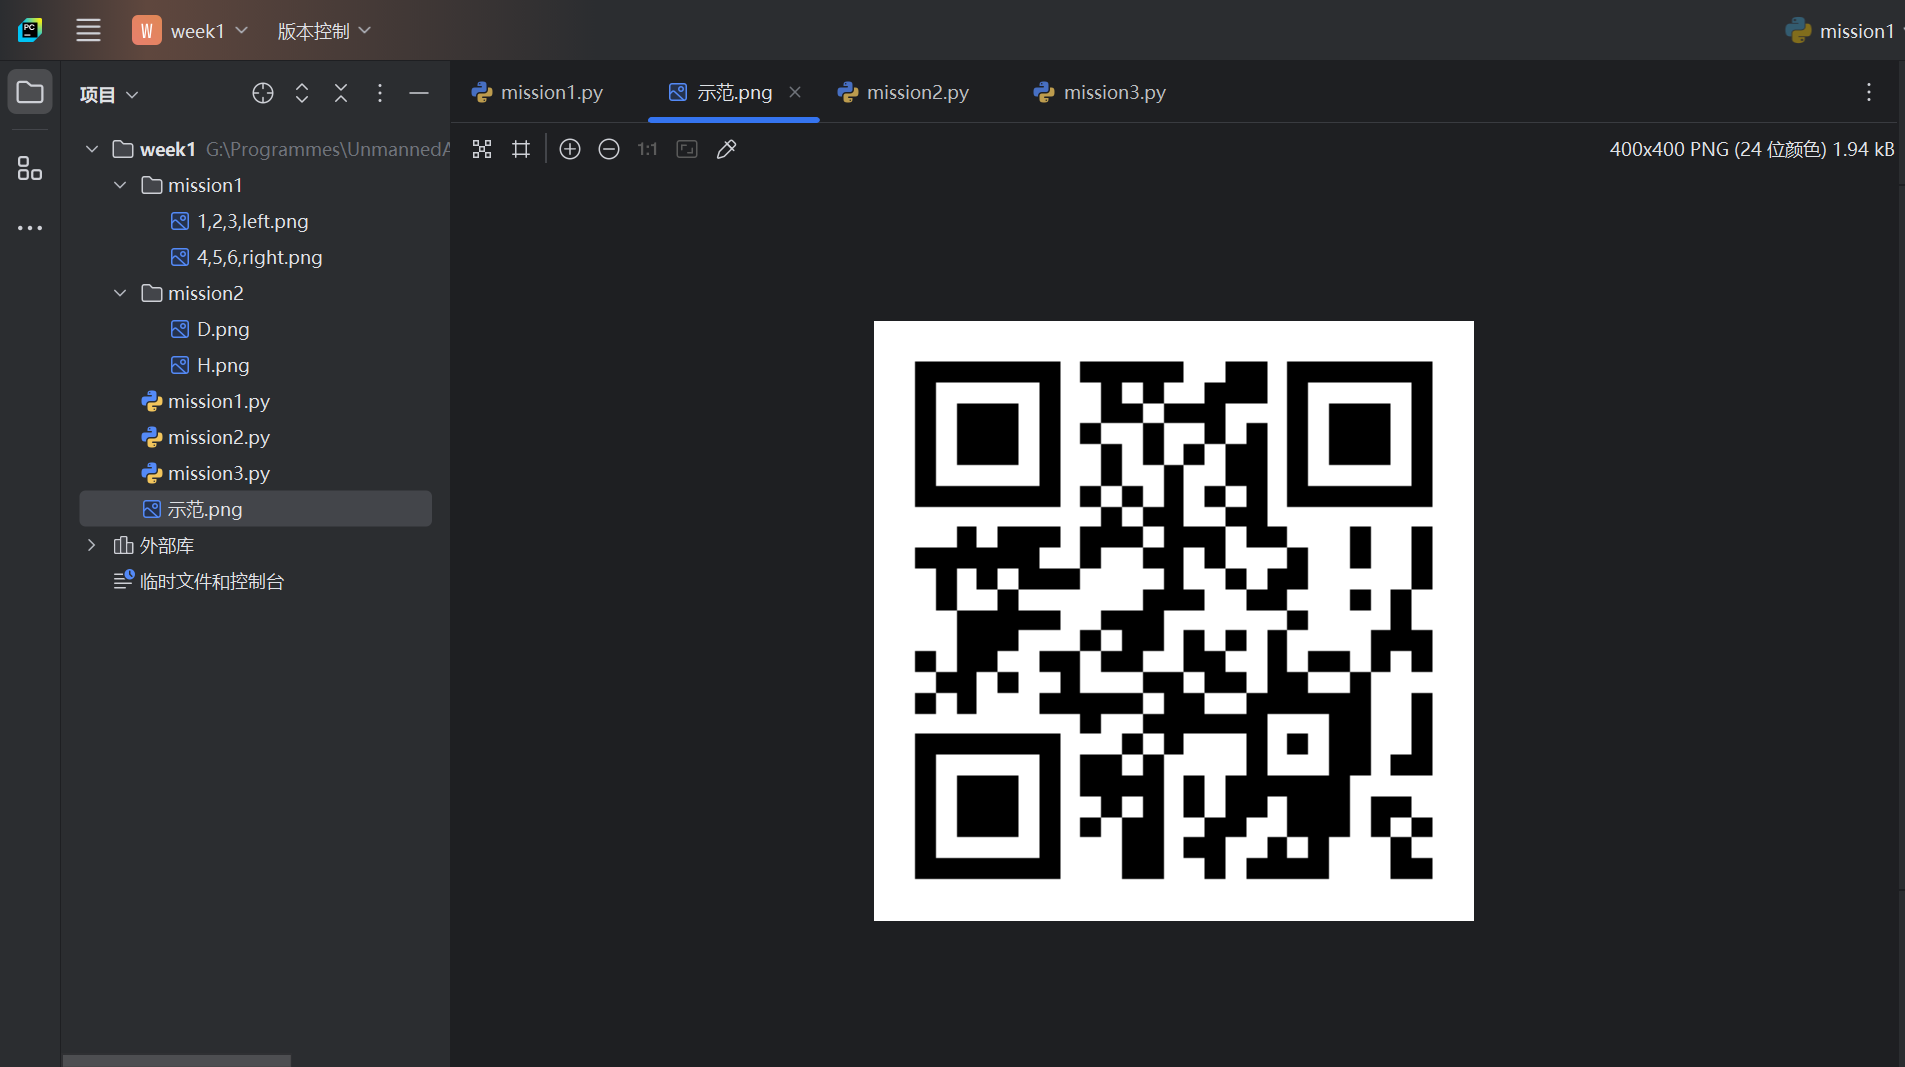Collapse the week1 root folder

point(92,149)
